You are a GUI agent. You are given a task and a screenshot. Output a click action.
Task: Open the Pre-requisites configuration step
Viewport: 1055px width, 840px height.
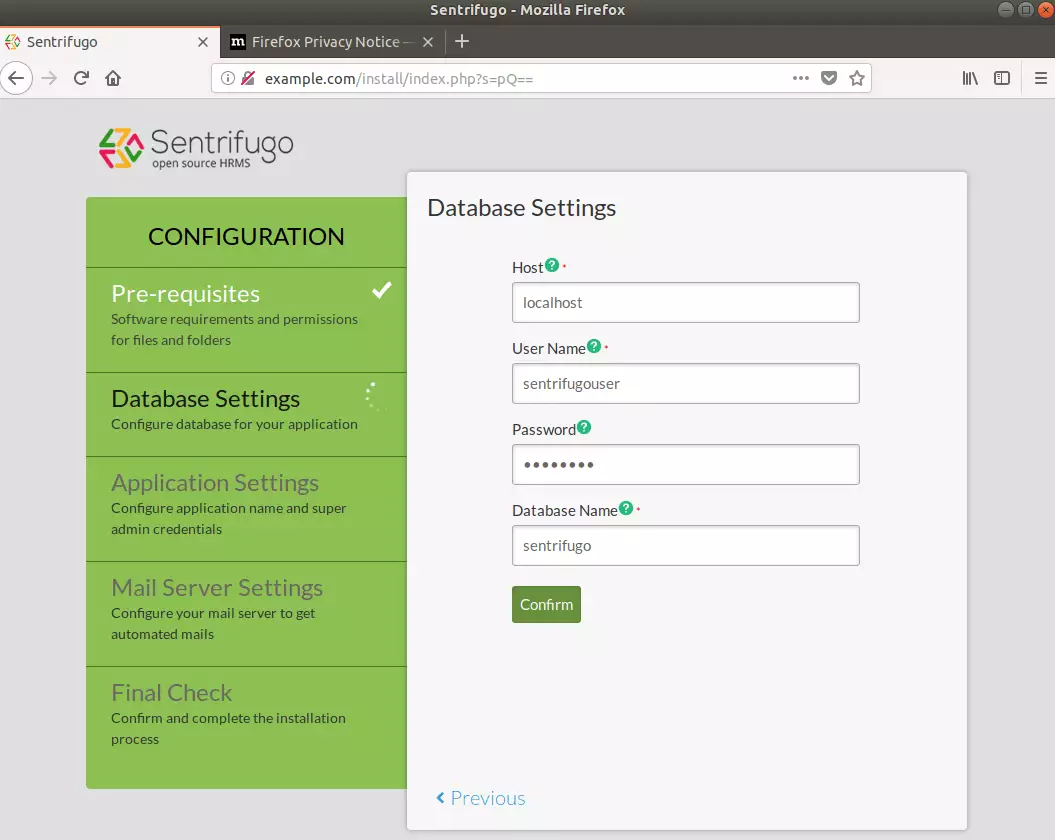click(246, 320)
